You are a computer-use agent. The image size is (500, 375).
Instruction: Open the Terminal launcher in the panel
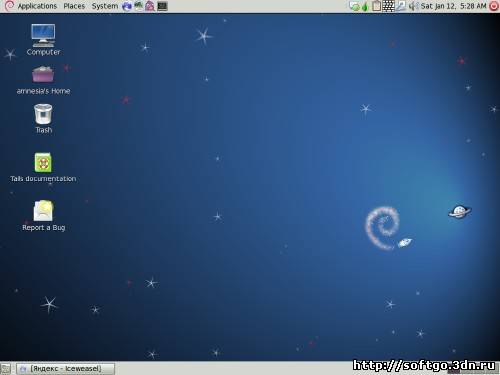[162, 6]
